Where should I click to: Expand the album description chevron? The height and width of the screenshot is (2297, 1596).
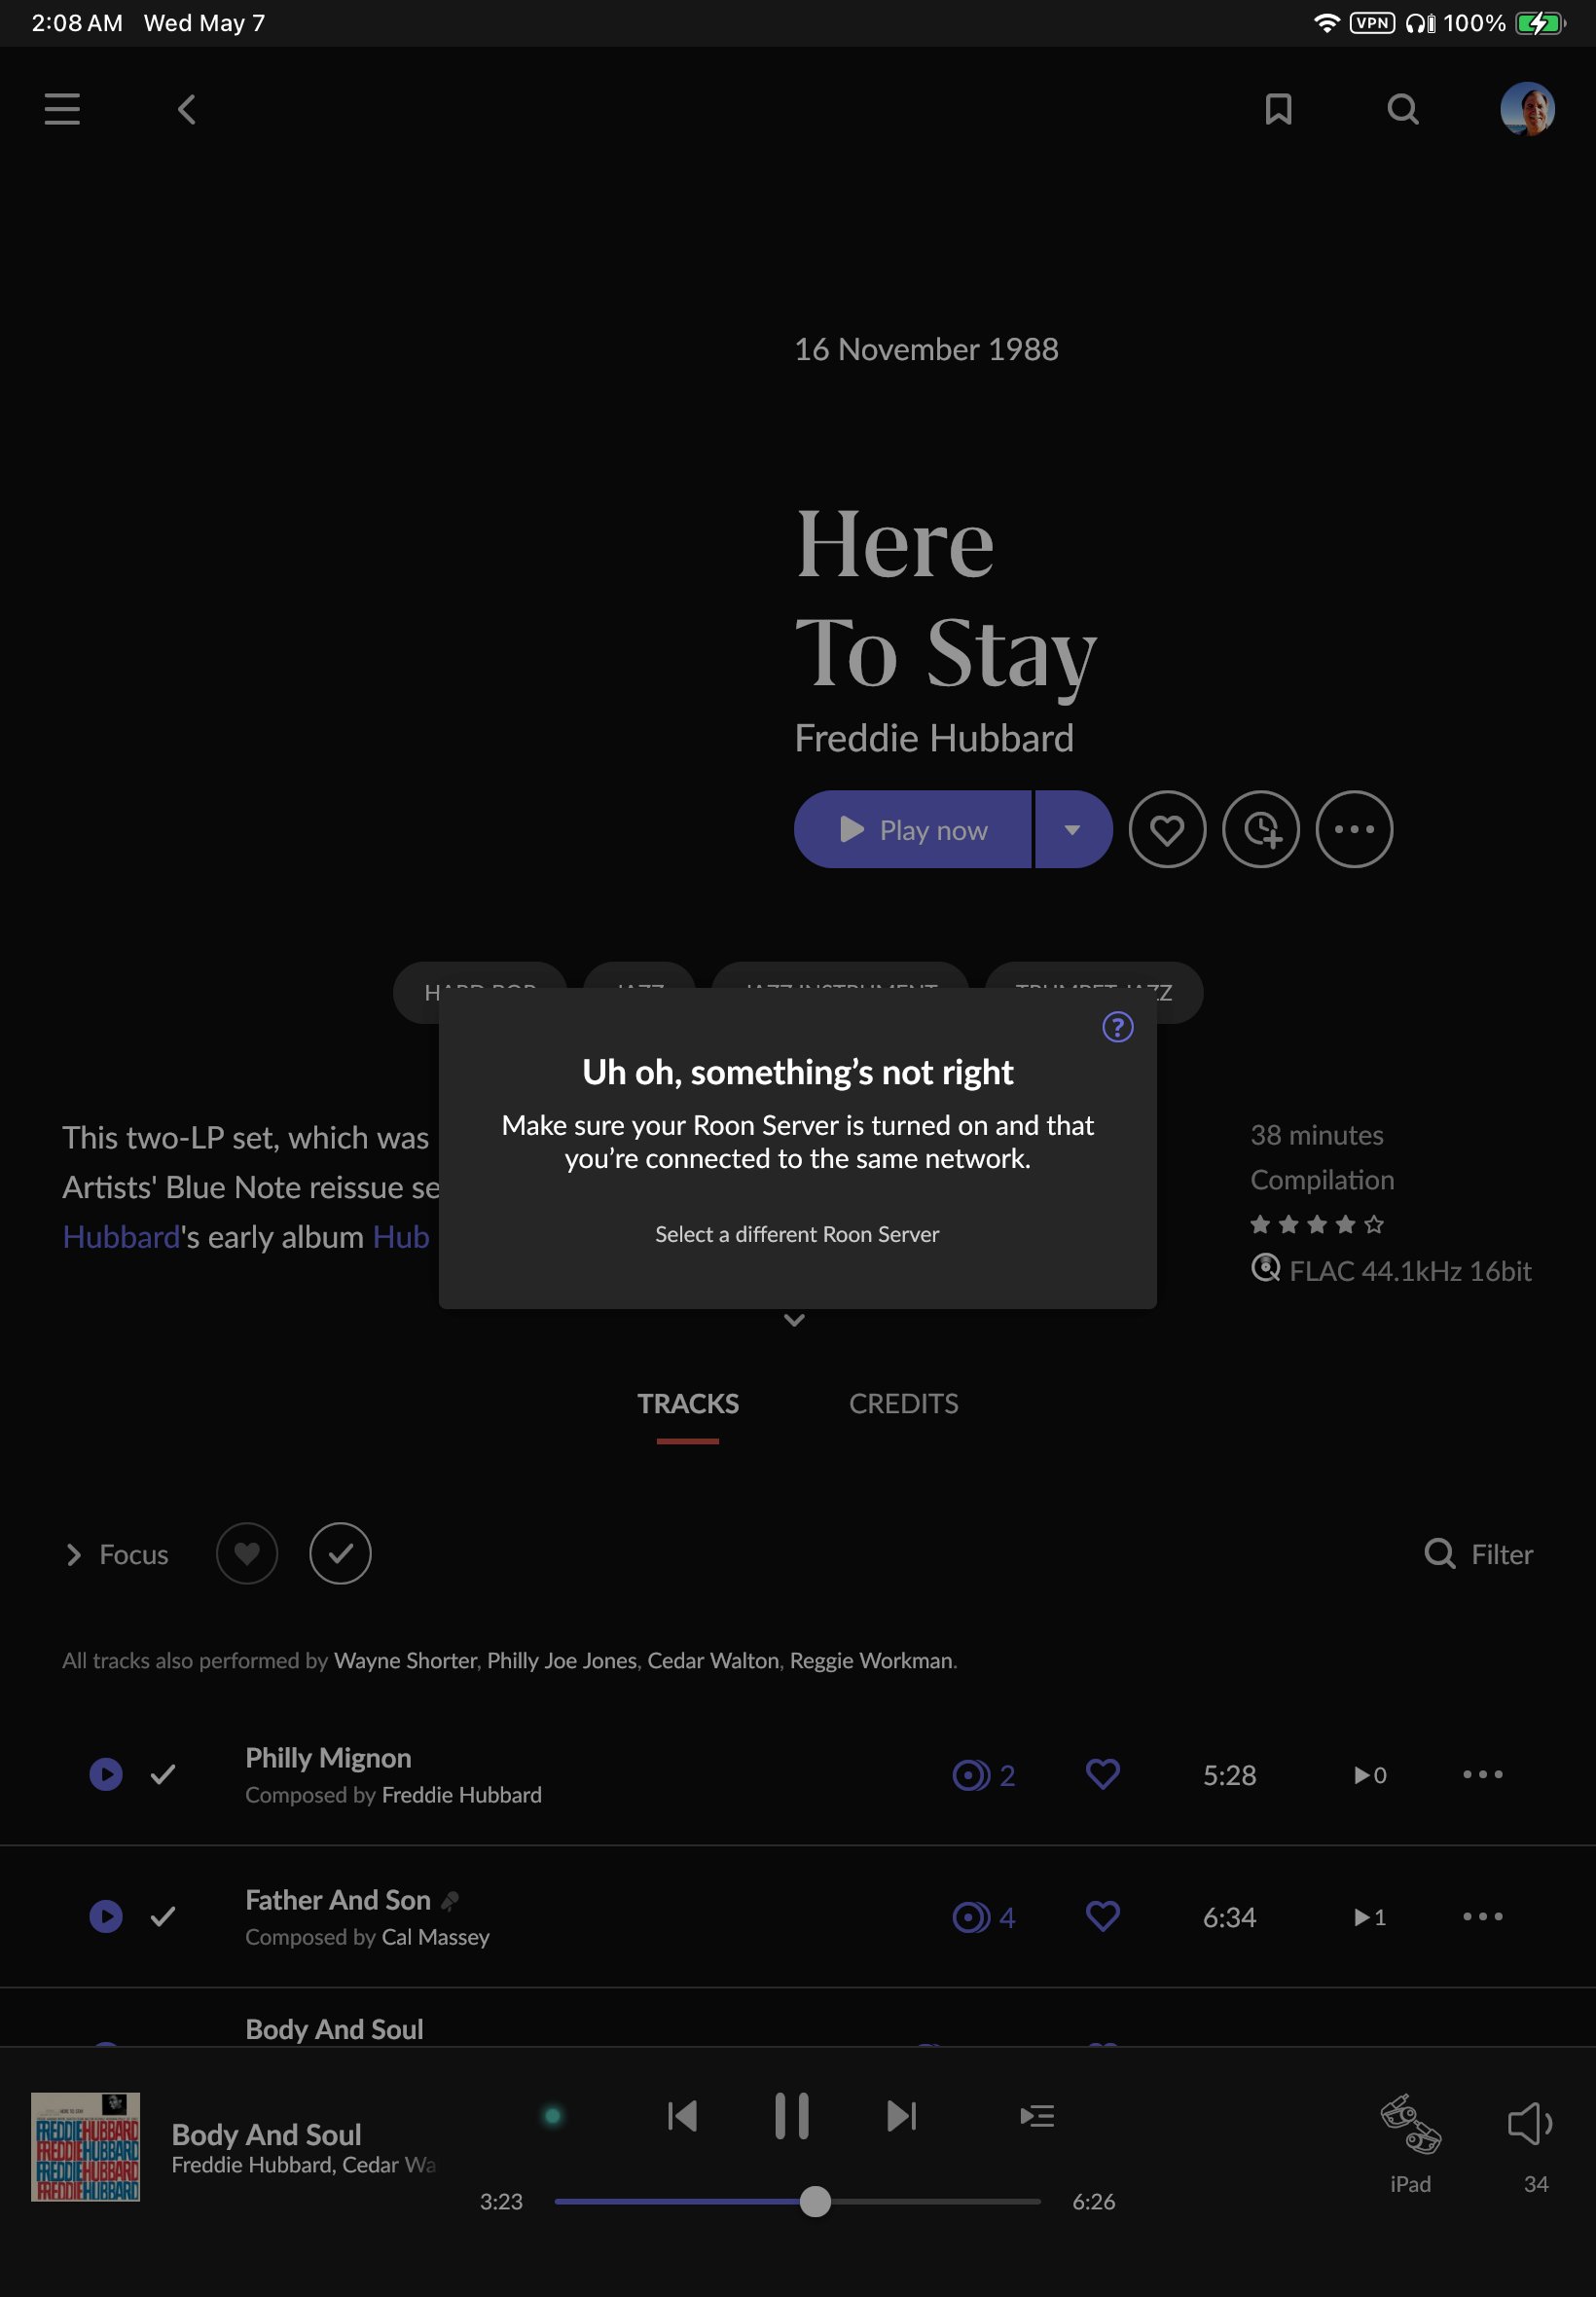coord(794,1320)
